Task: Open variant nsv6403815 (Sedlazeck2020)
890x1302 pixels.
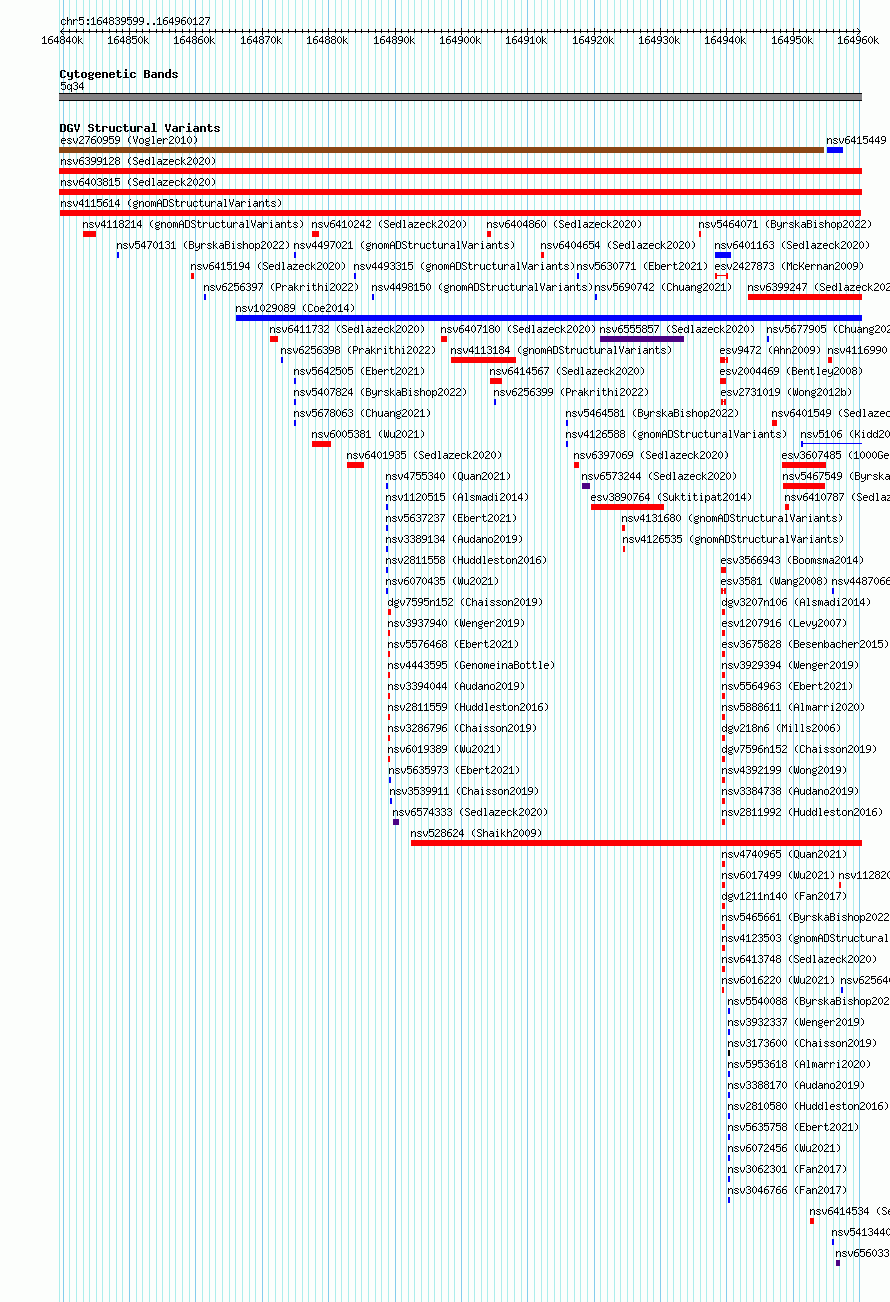Action: (x=138, y=182)
